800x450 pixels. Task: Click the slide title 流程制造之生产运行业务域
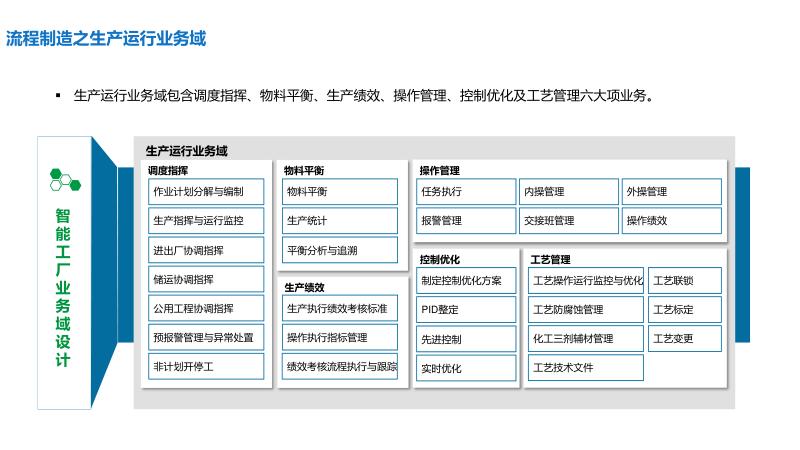(x=106, y=38)
